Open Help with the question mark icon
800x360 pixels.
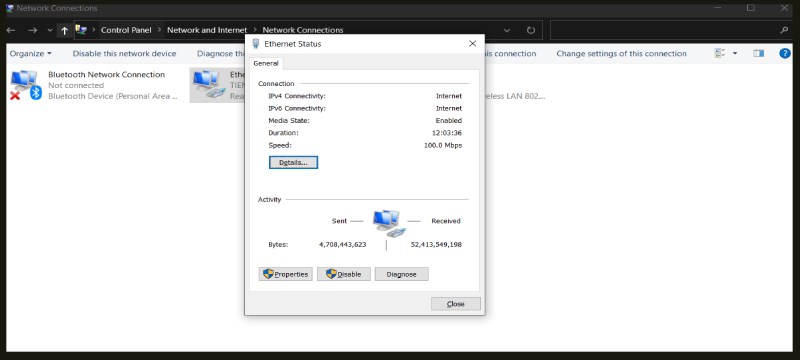click(785, 54)
